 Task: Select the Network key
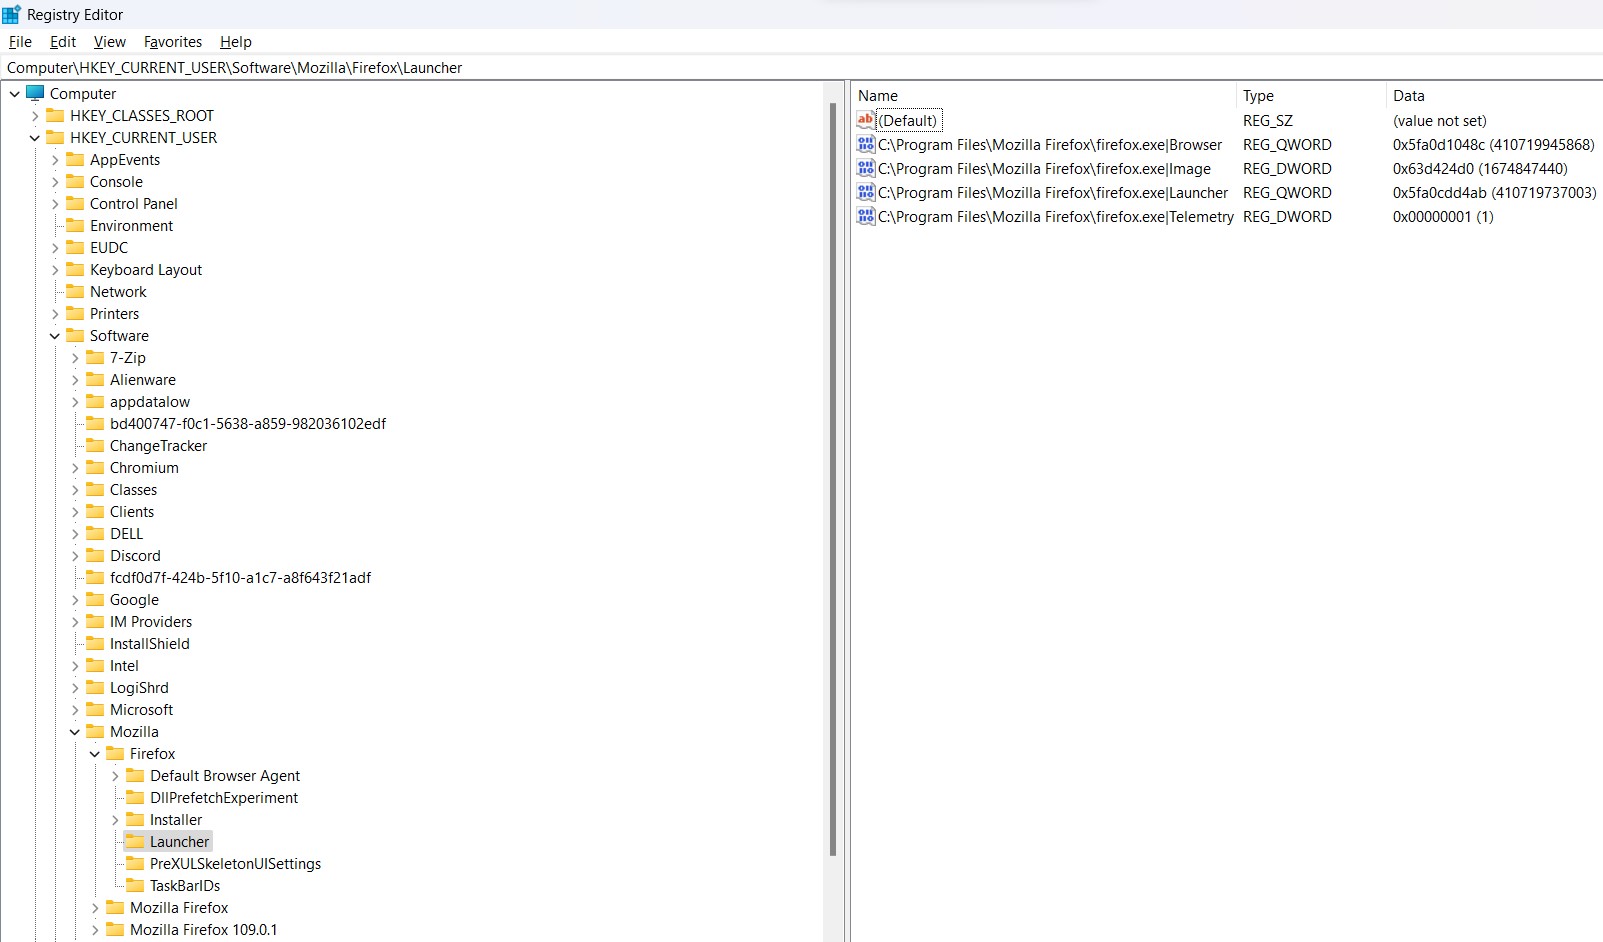pos(118,292)
